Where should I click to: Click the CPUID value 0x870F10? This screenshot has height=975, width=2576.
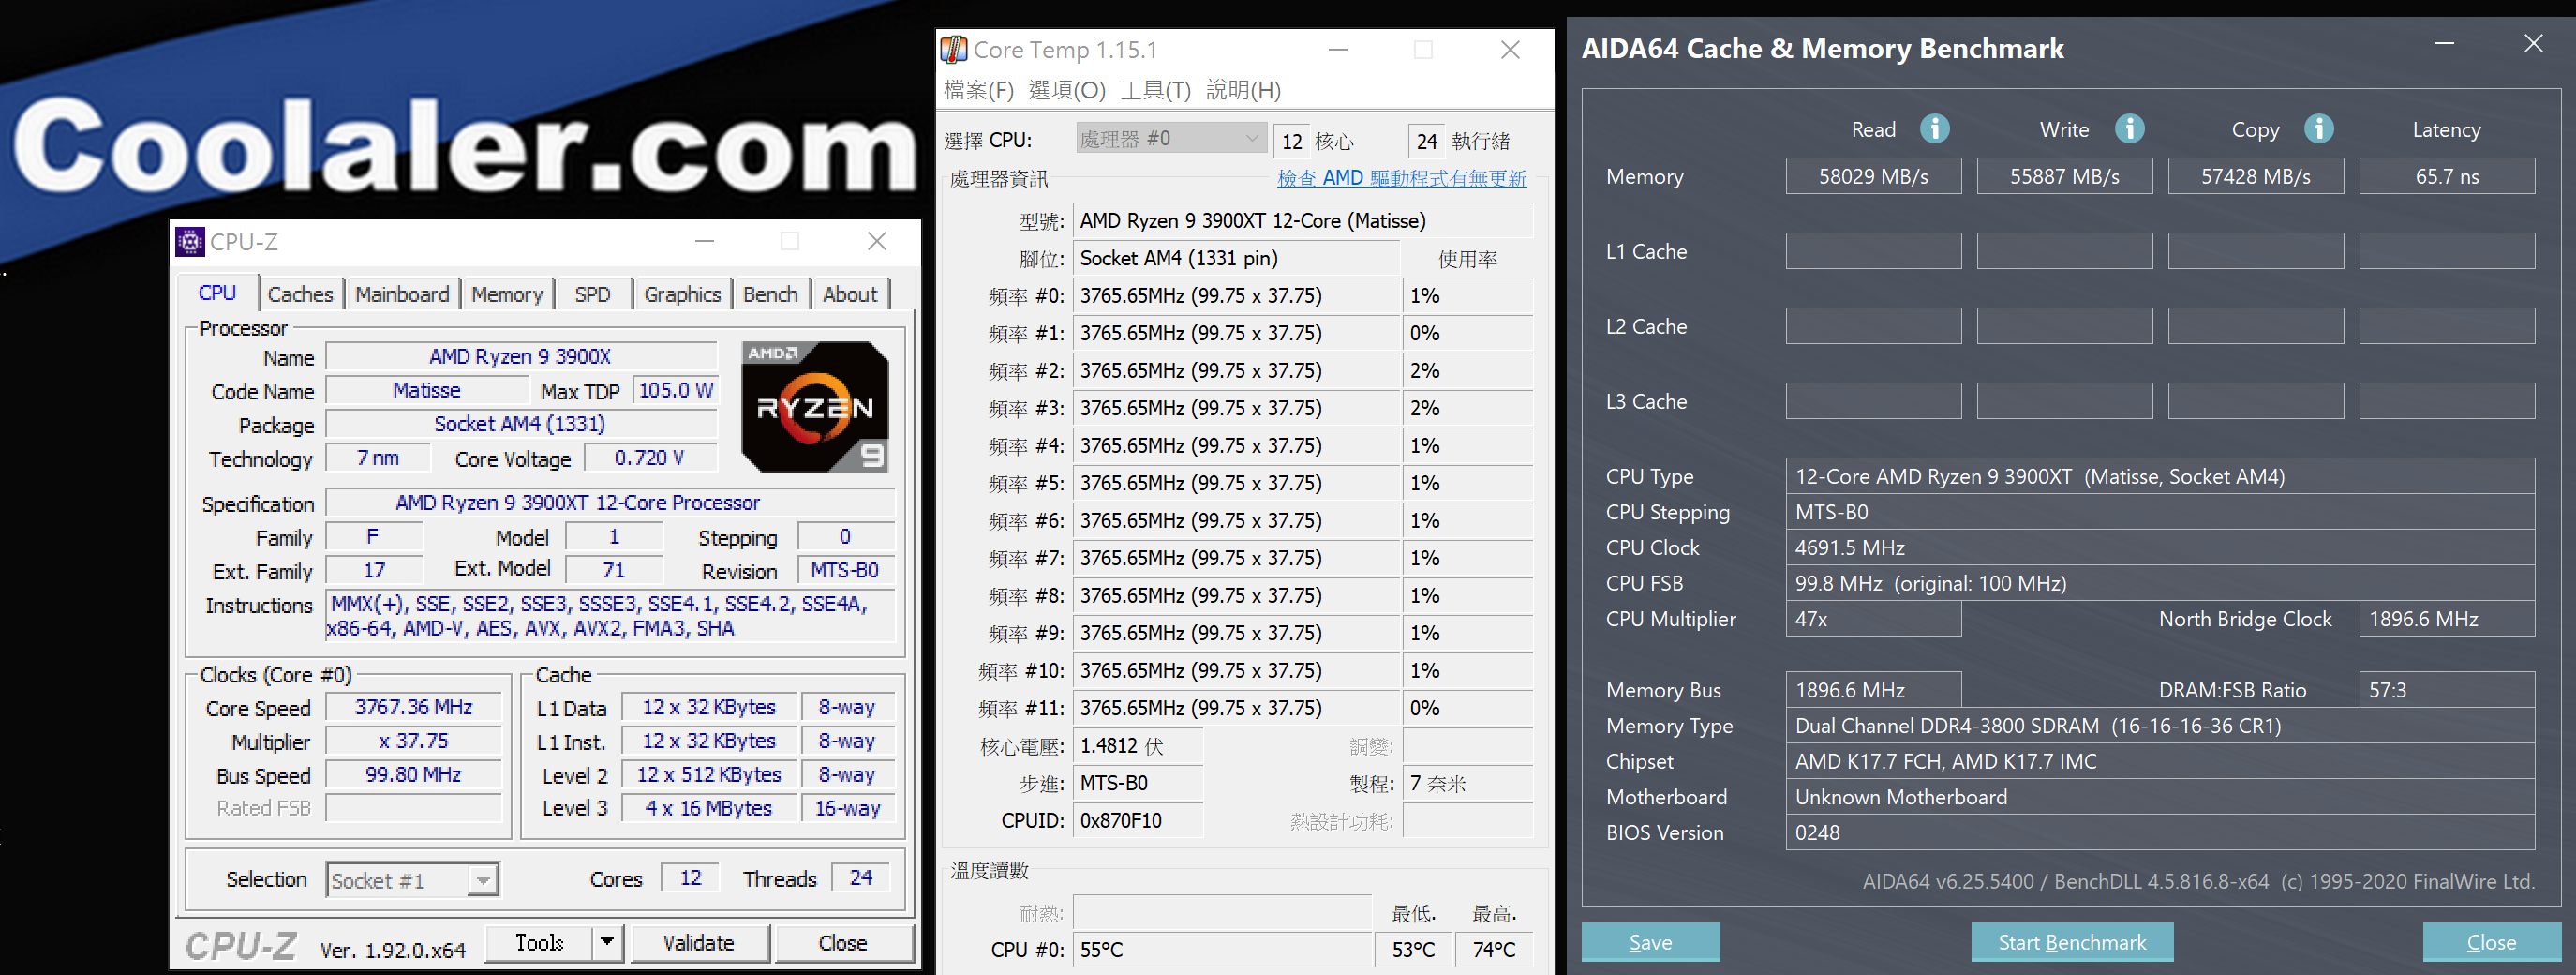[x=1137, y=821]
